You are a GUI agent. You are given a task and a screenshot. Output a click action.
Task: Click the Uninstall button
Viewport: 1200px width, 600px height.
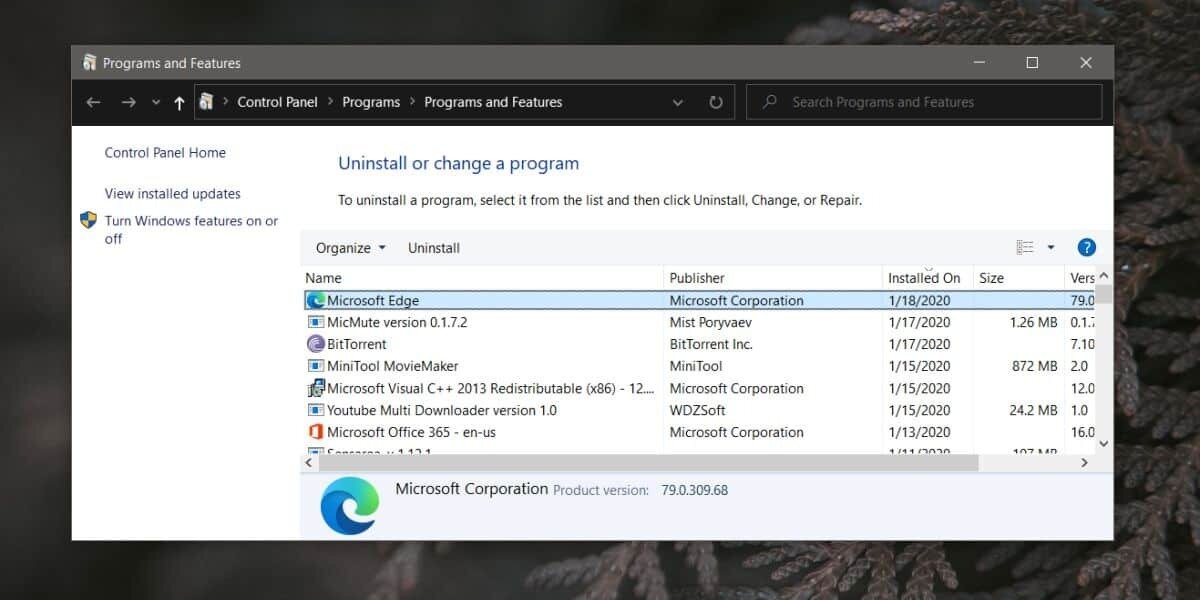(434, 247)
